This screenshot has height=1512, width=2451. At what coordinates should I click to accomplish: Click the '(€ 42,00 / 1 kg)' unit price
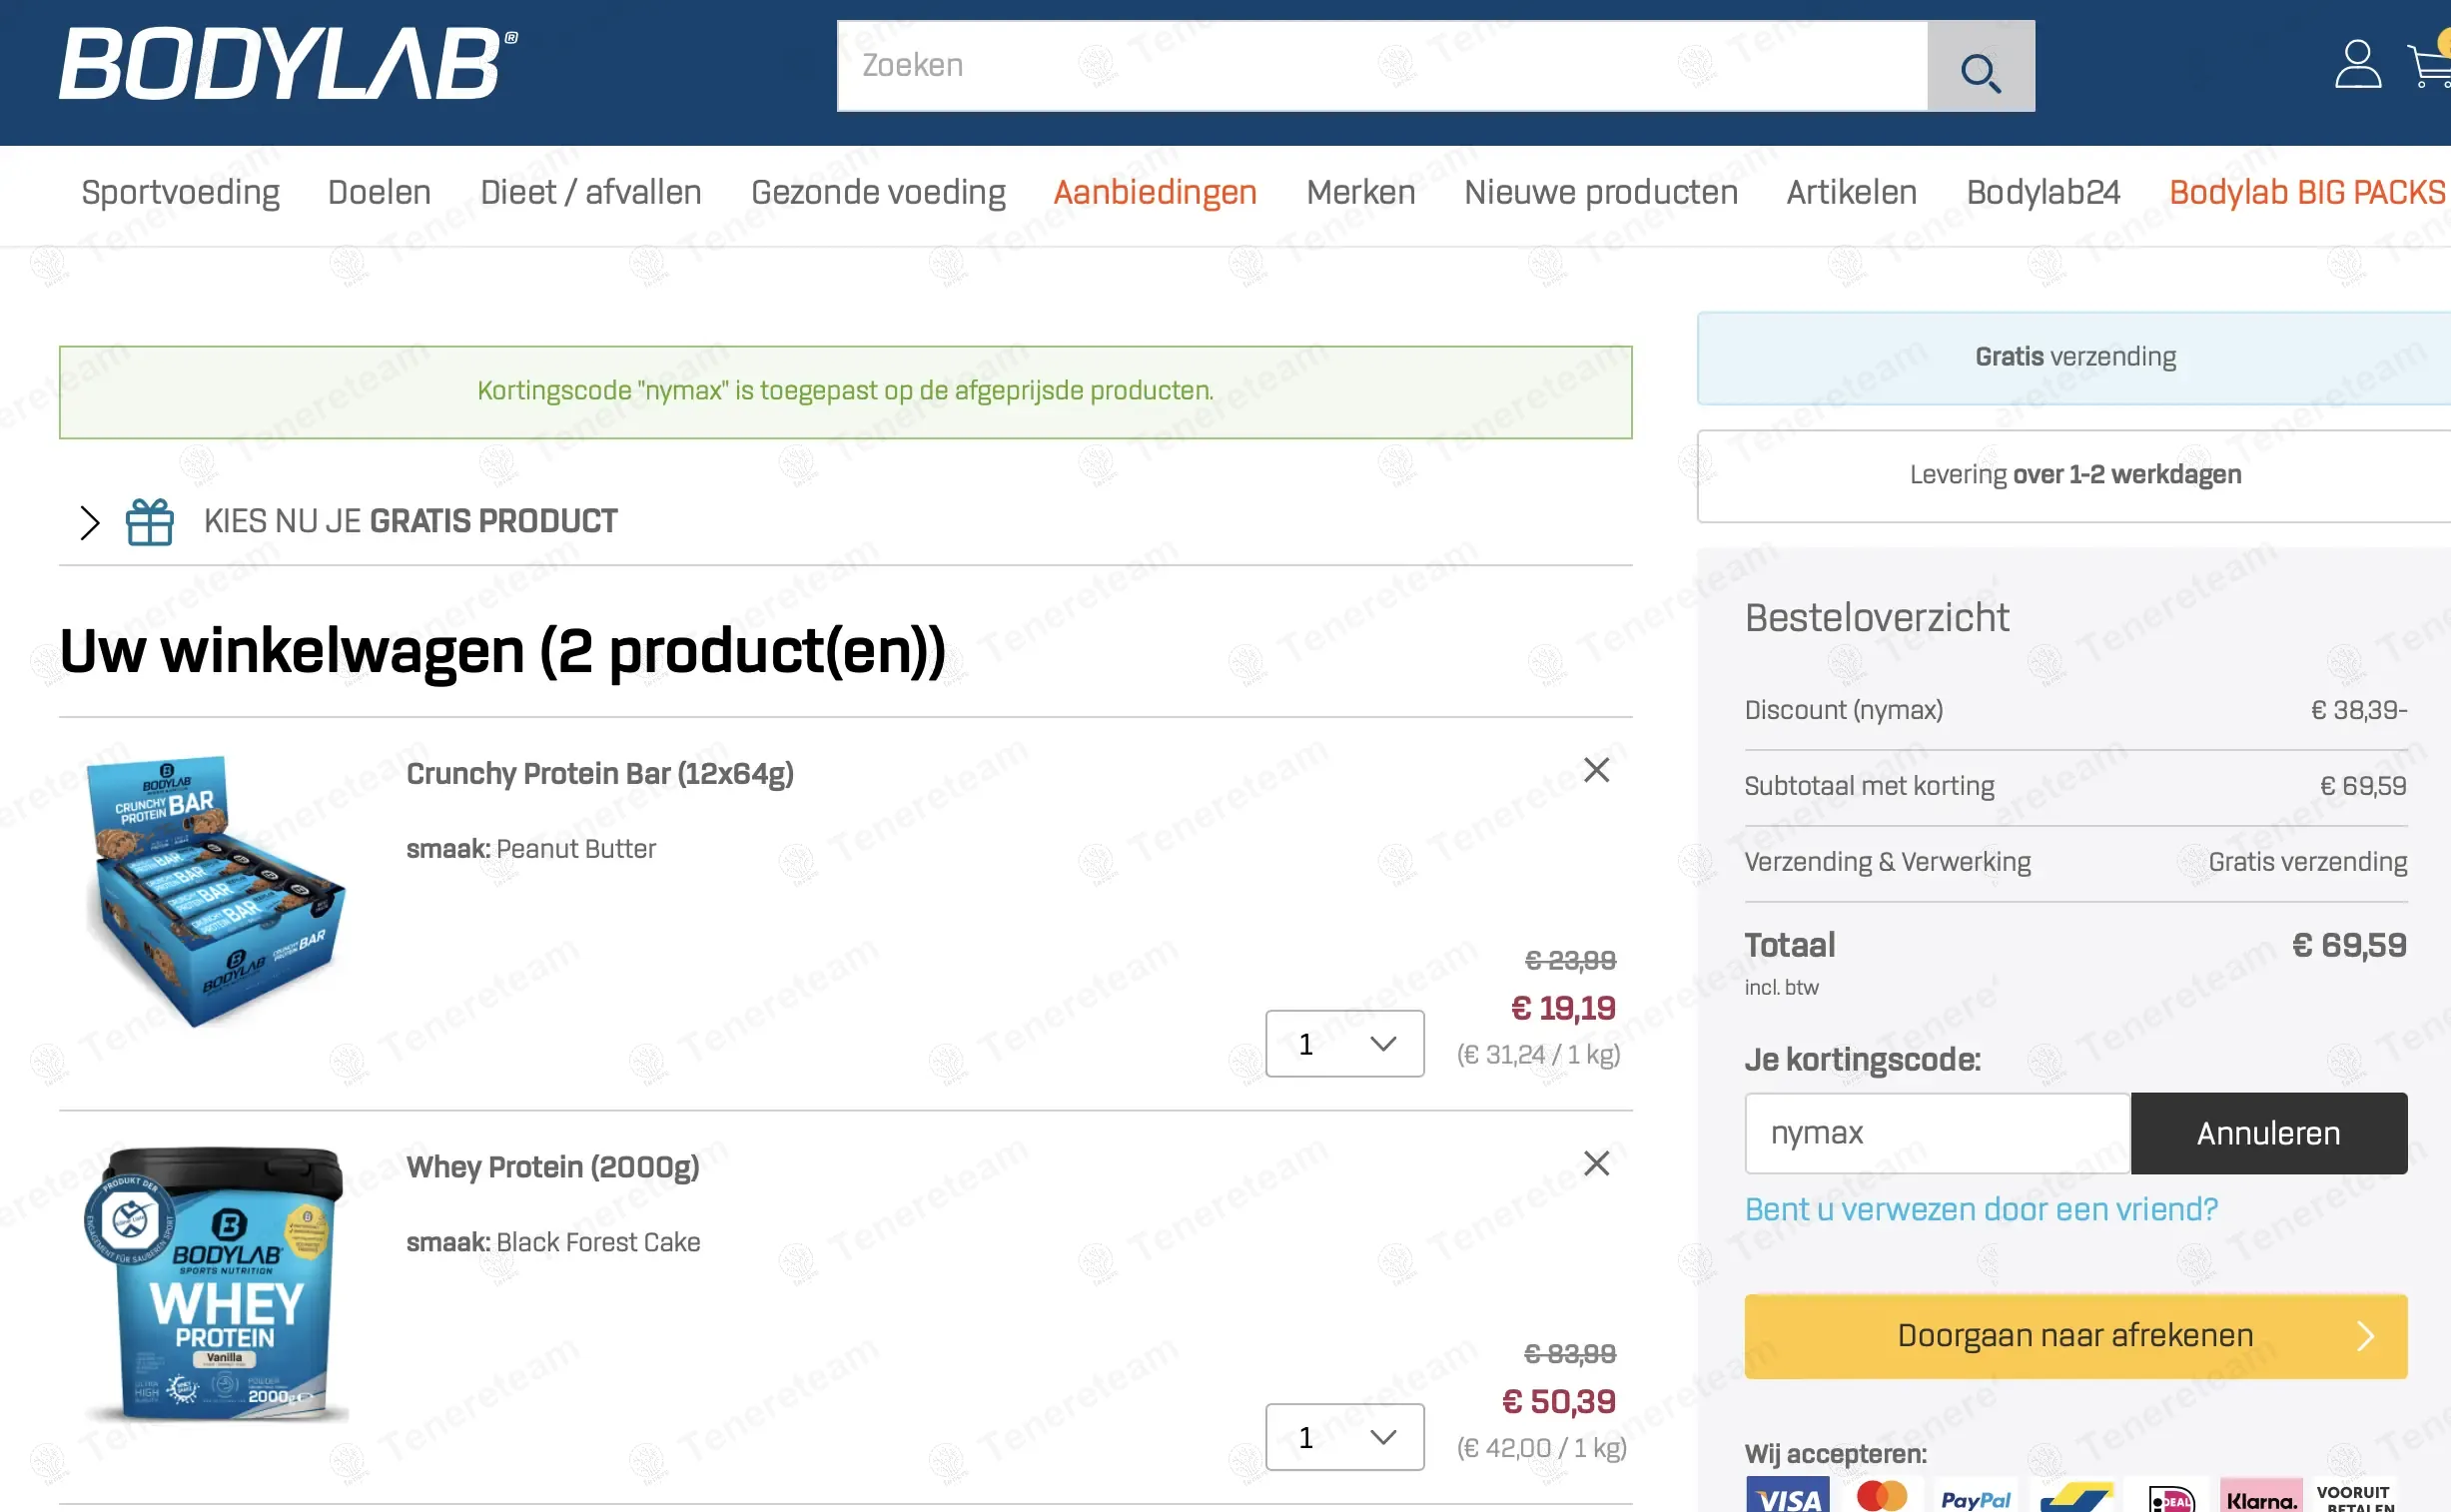click(1541, 1448)
